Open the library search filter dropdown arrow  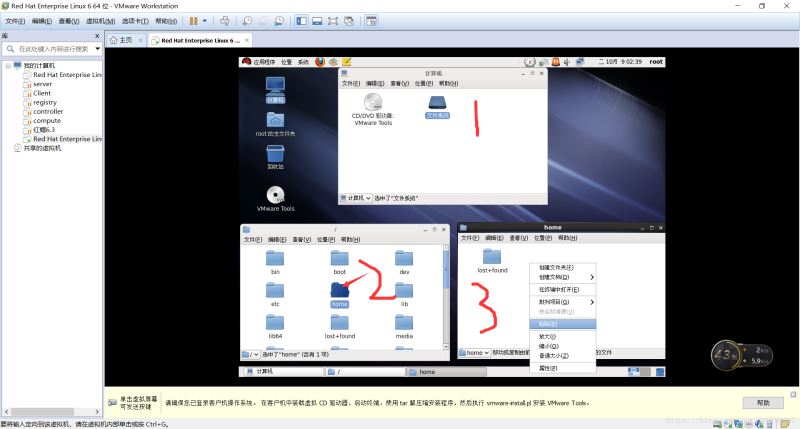point(97,48)
